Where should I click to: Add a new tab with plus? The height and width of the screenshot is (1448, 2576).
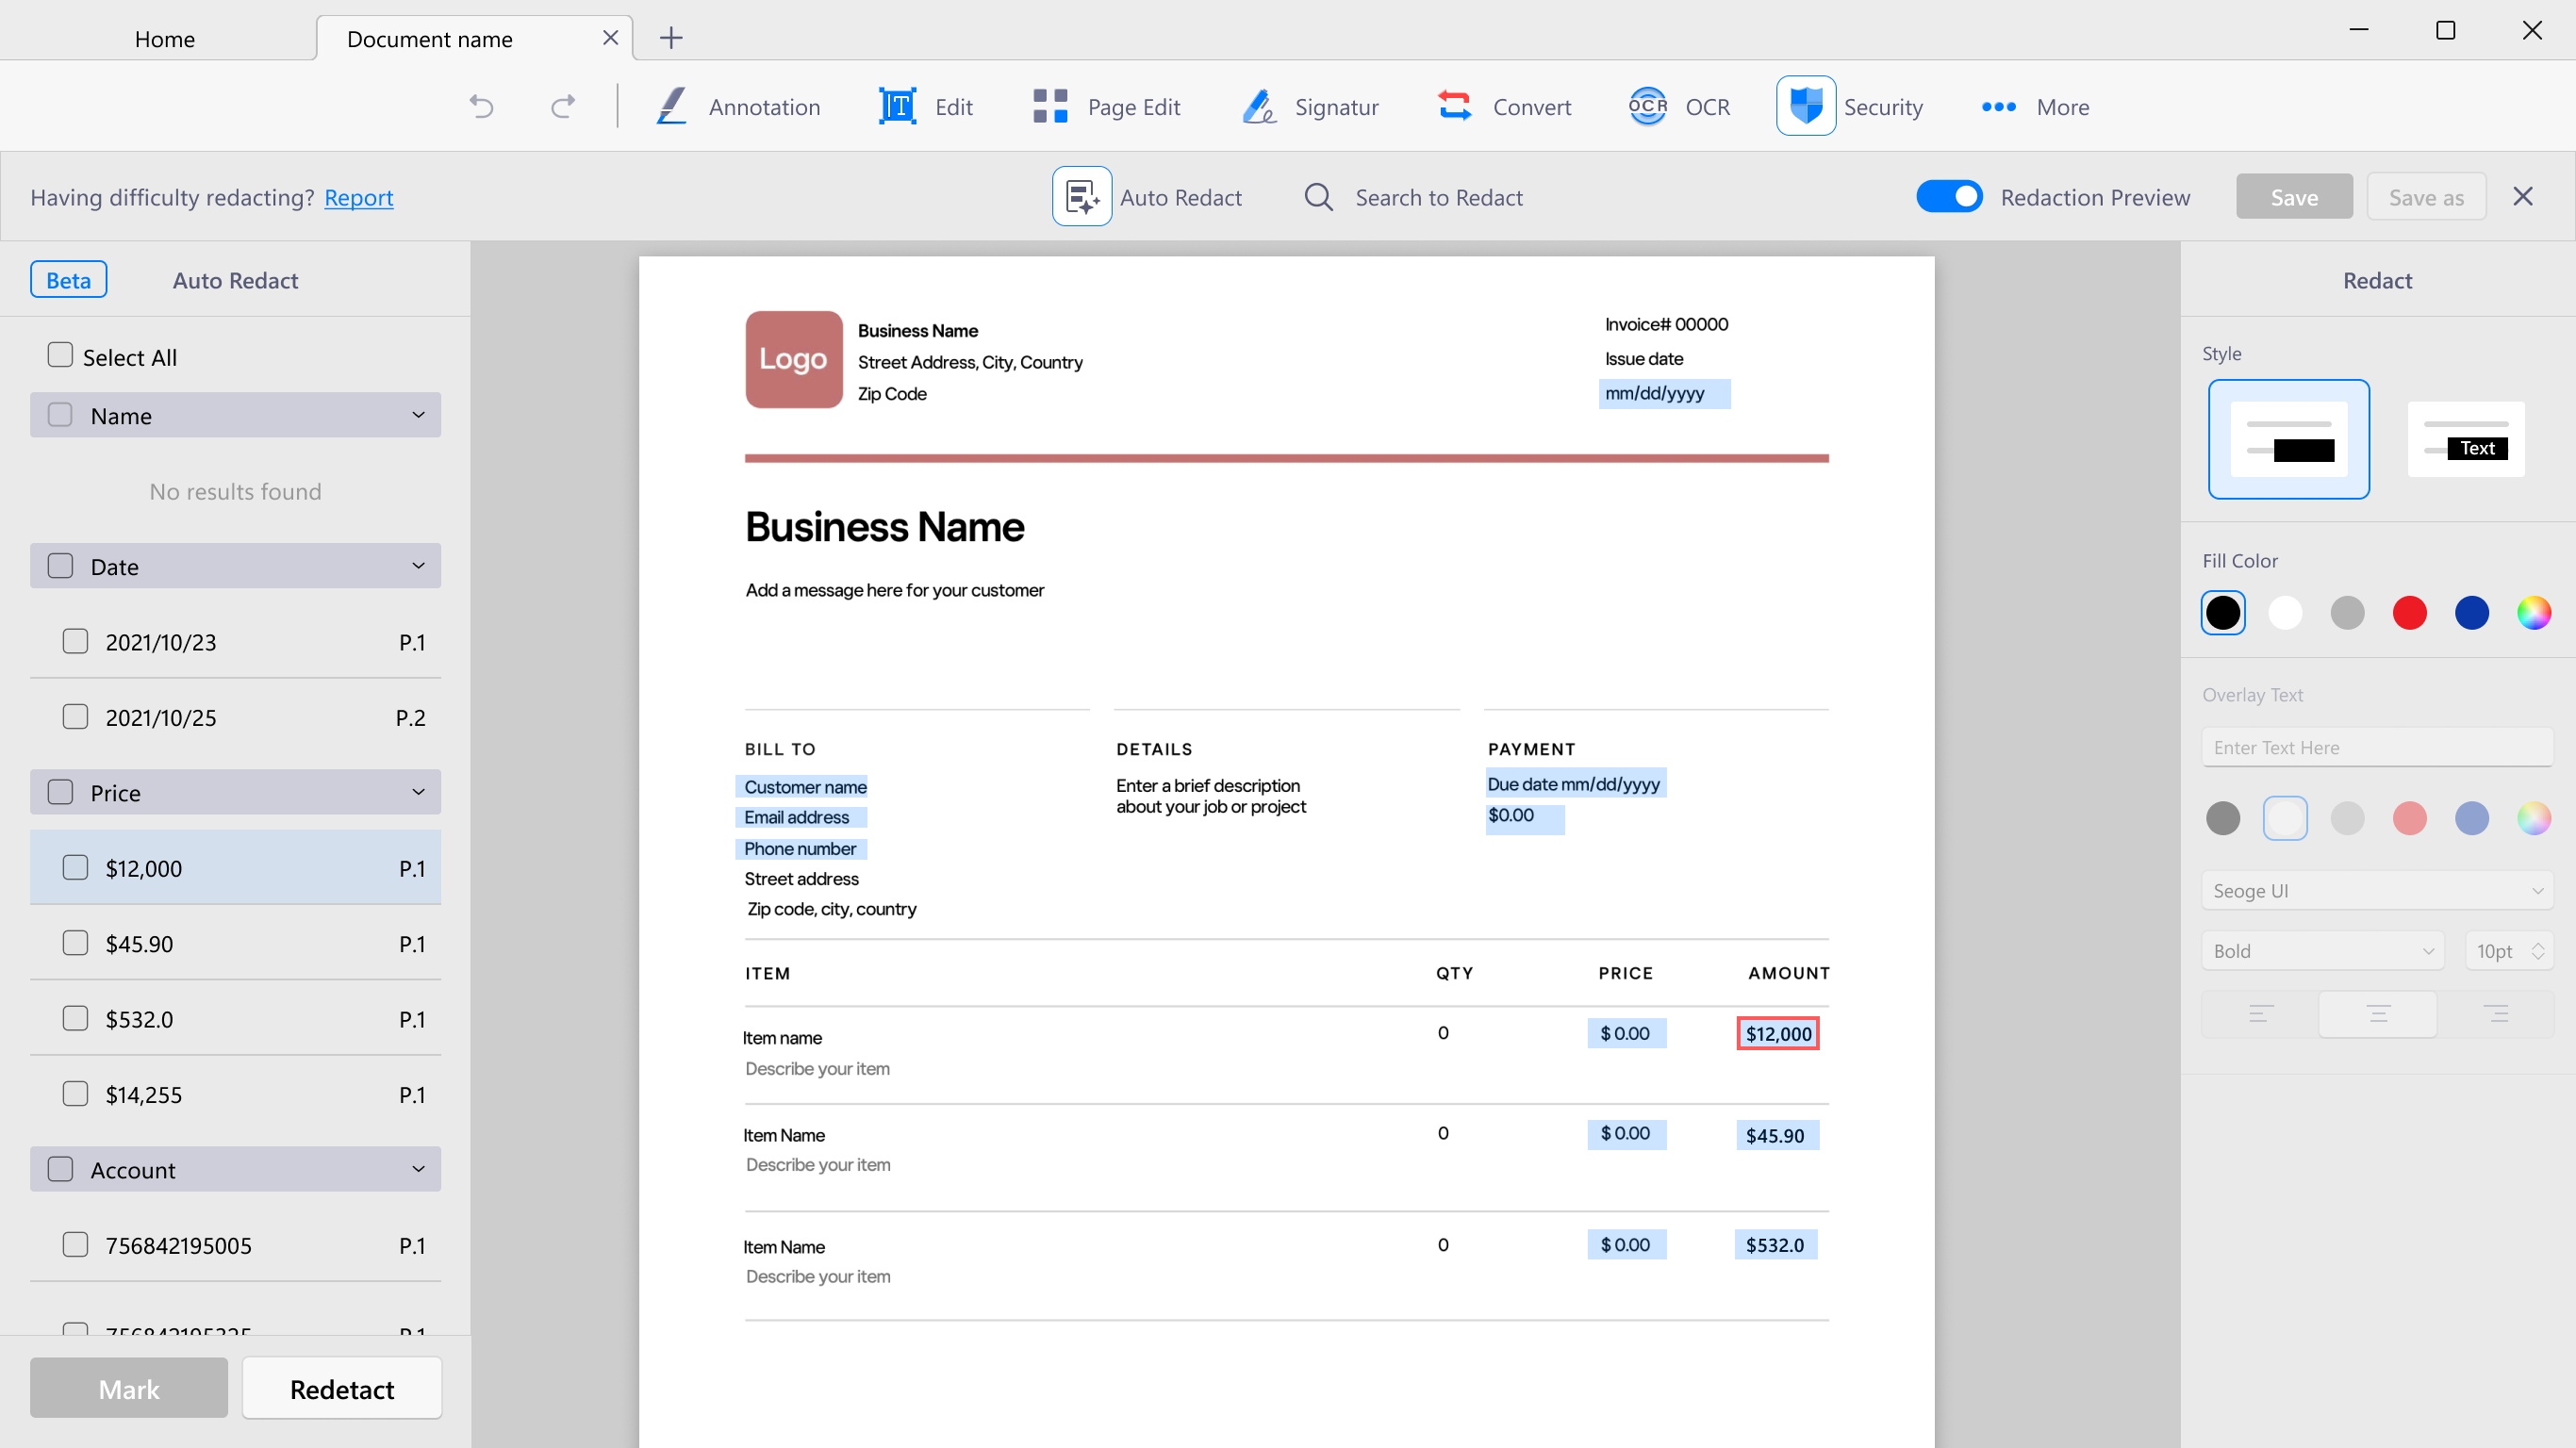[x=671, y=38]
